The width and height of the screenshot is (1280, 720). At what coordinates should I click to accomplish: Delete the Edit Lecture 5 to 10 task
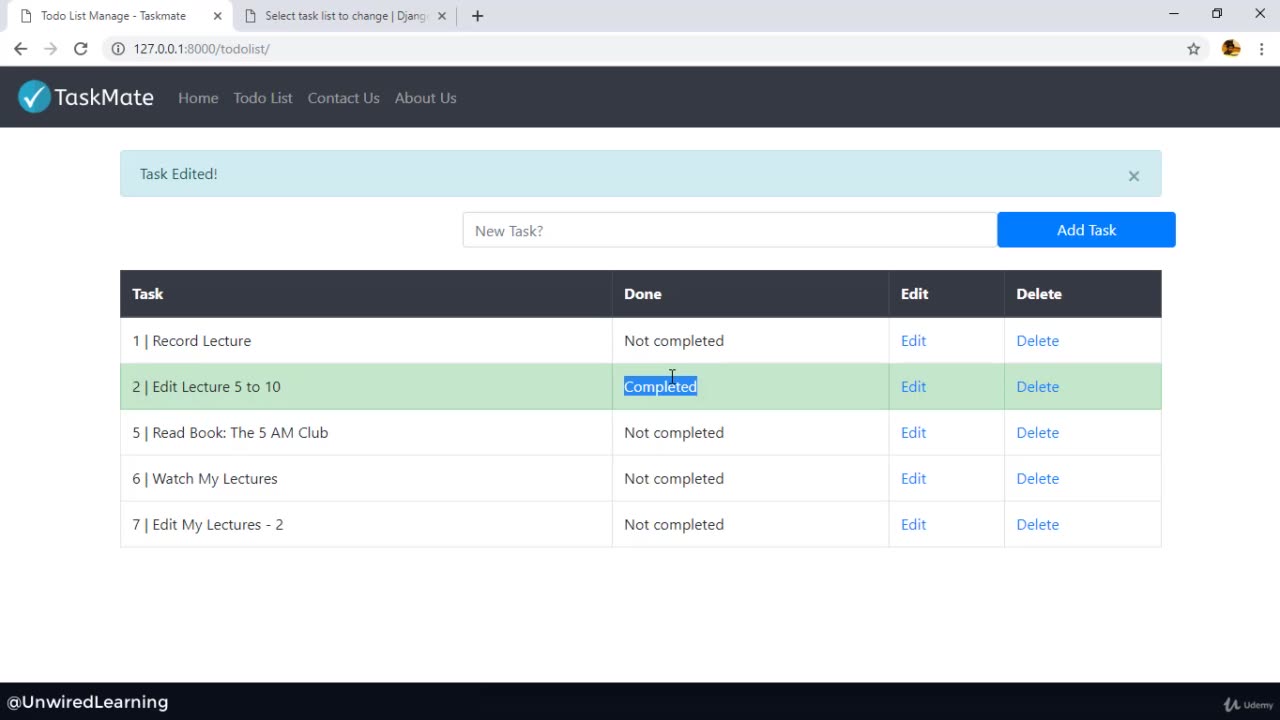pyautogui.click(x=1037, y=387)
